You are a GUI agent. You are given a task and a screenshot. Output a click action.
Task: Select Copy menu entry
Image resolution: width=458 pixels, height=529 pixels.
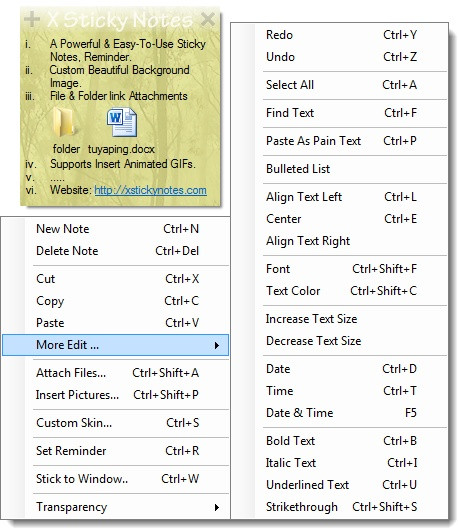pos(116,301)
